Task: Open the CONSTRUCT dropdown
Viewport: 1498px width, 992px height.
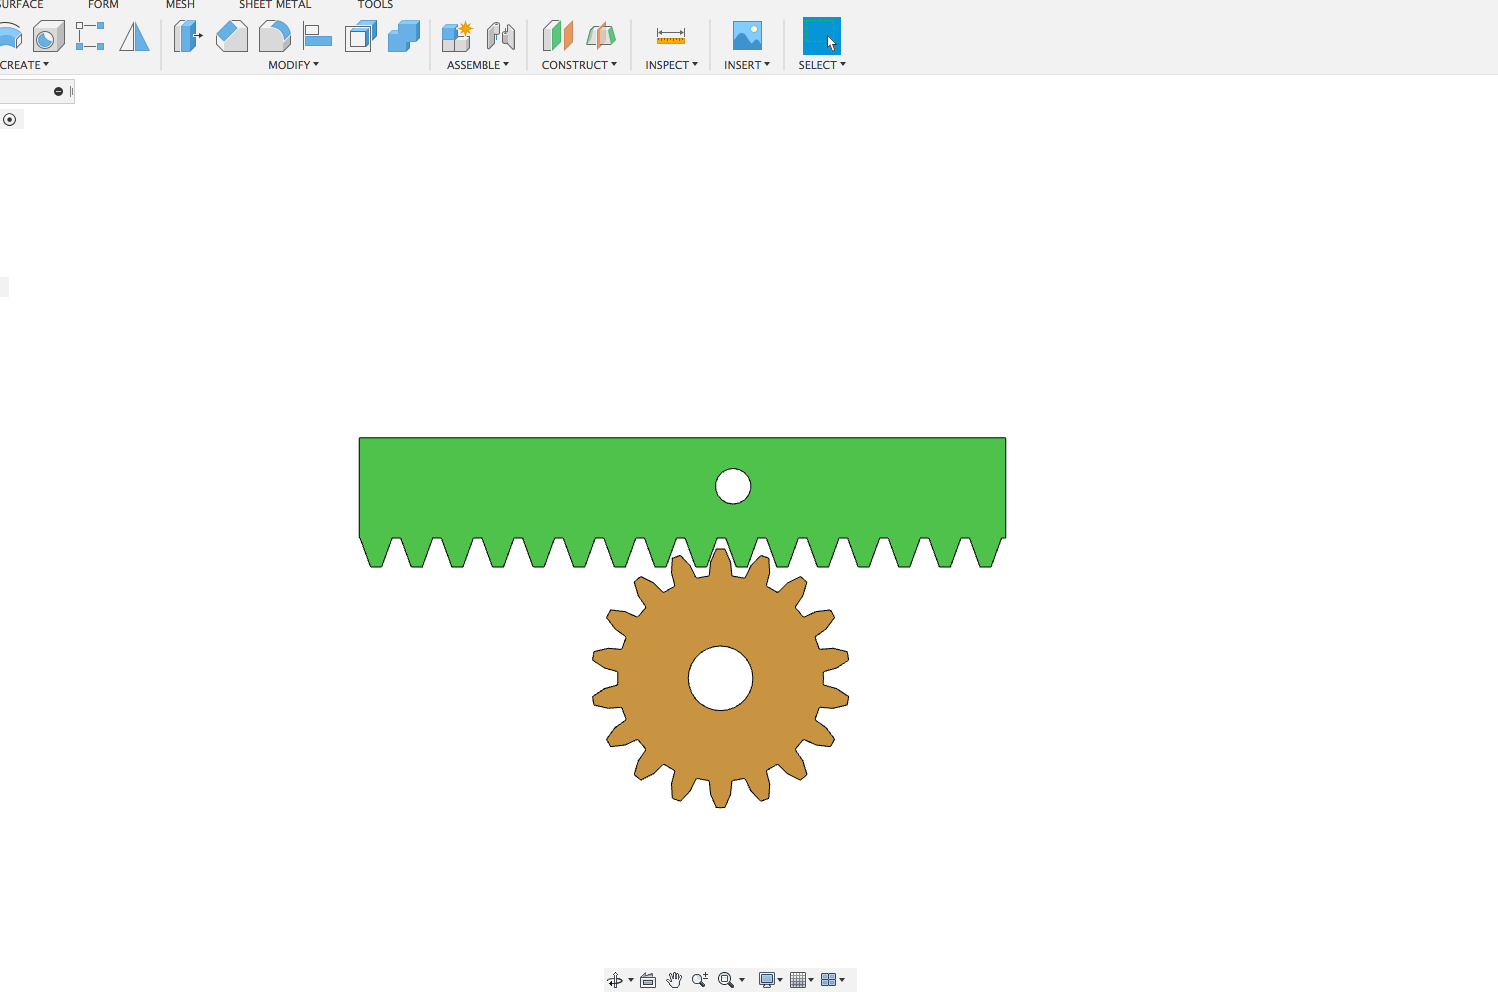Action: click(x=579, y=65)
